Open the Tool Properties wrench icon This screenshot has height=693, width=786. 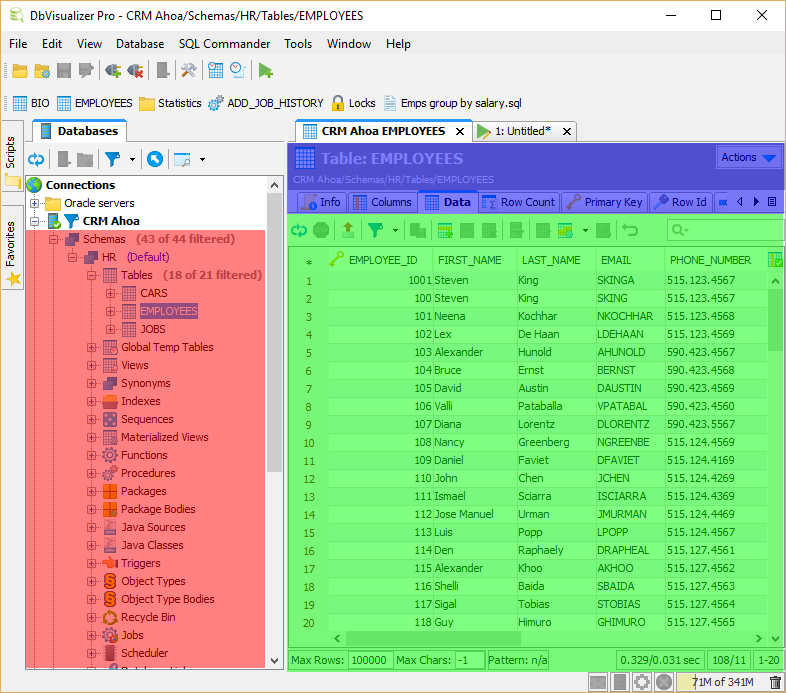(x=188, y=70)
